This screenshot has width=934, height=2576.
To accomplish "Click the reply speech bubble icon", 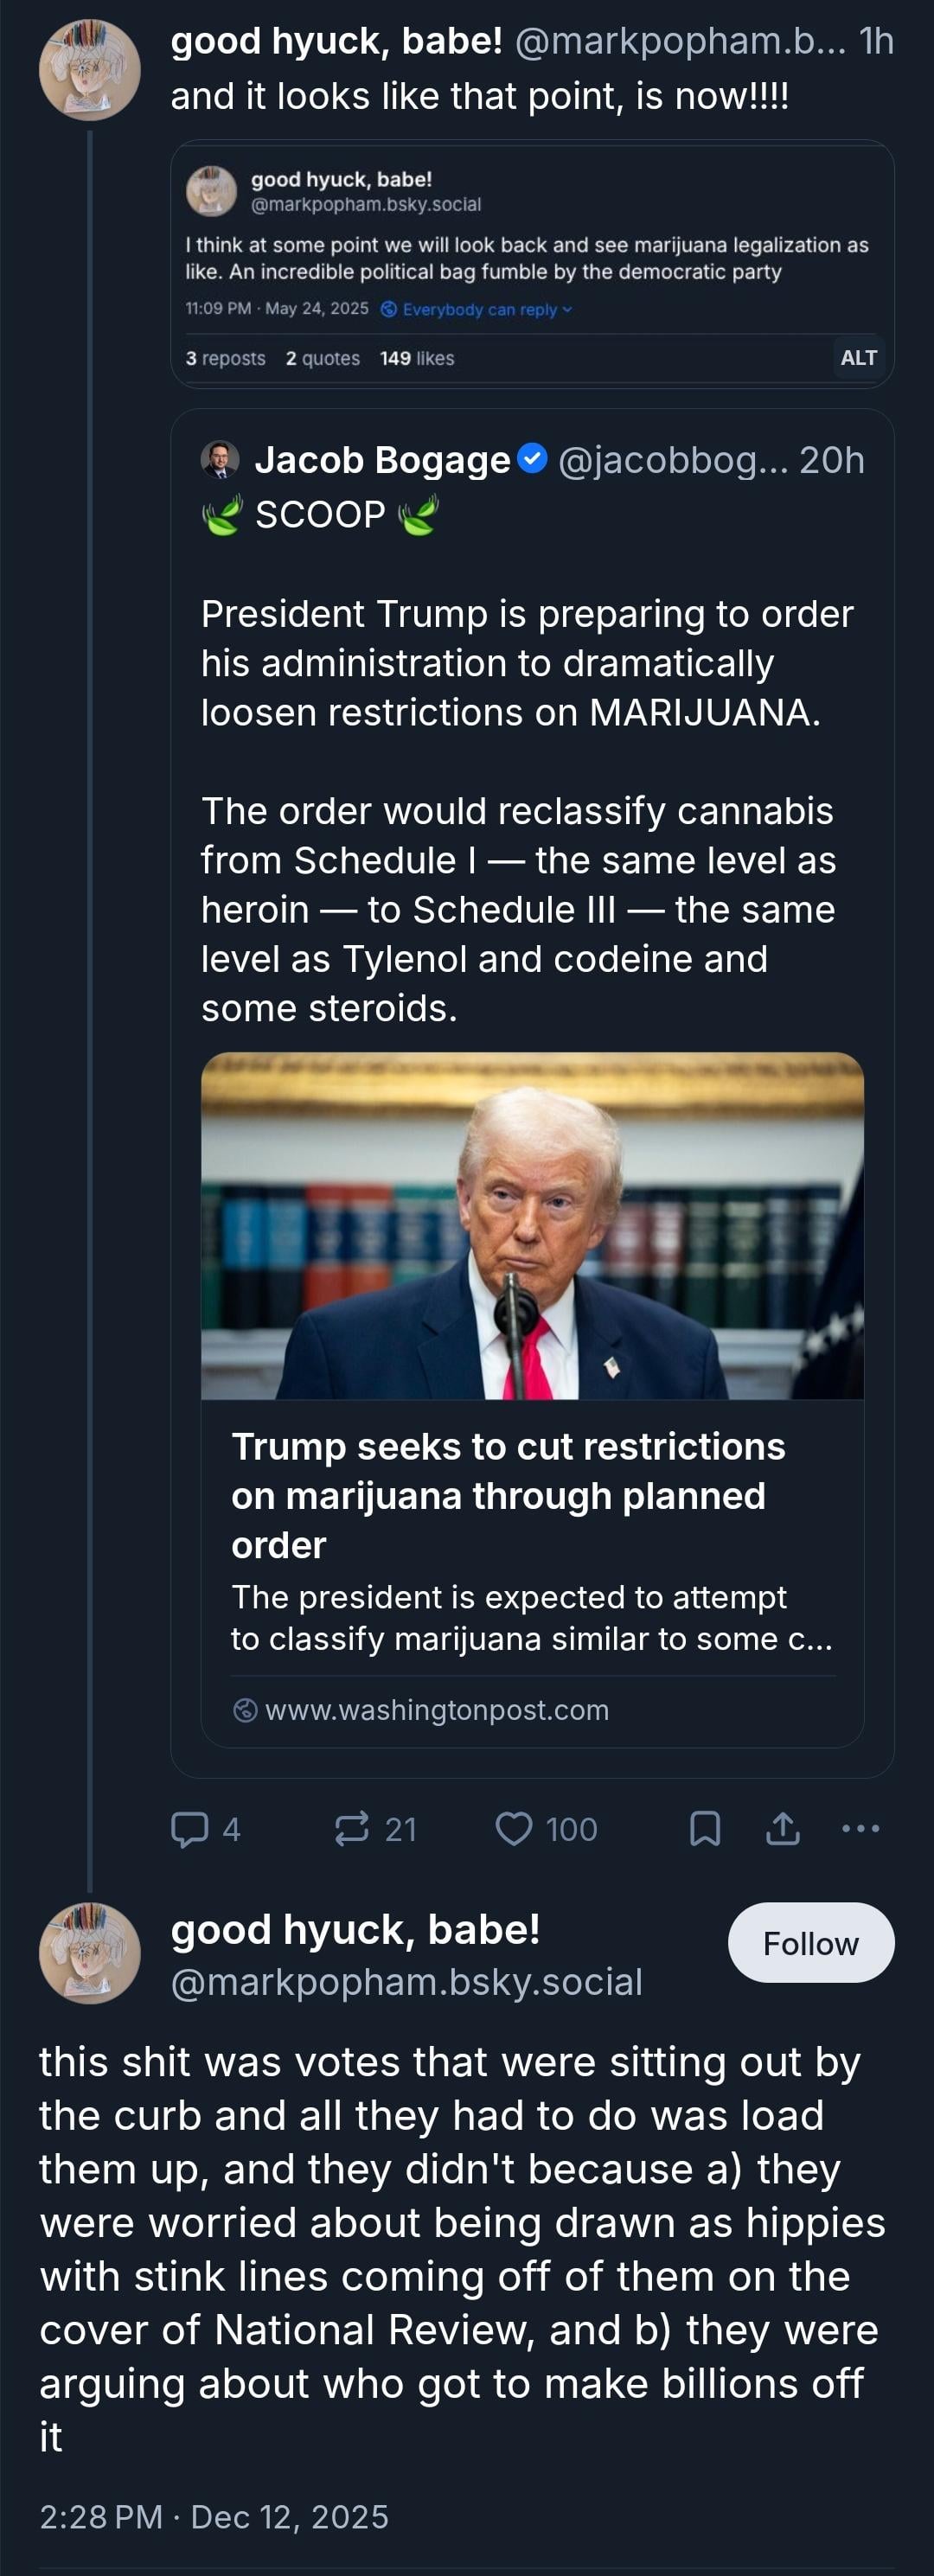I will point(190,1829).
